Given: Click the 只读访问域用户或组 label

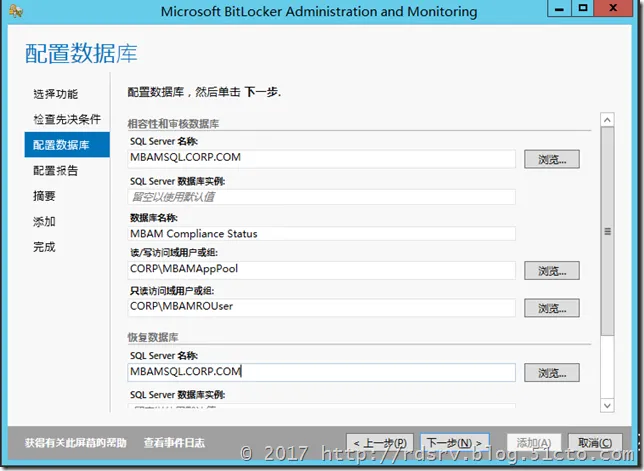Looking at the screenshot, I should click(x=172, y=291).
